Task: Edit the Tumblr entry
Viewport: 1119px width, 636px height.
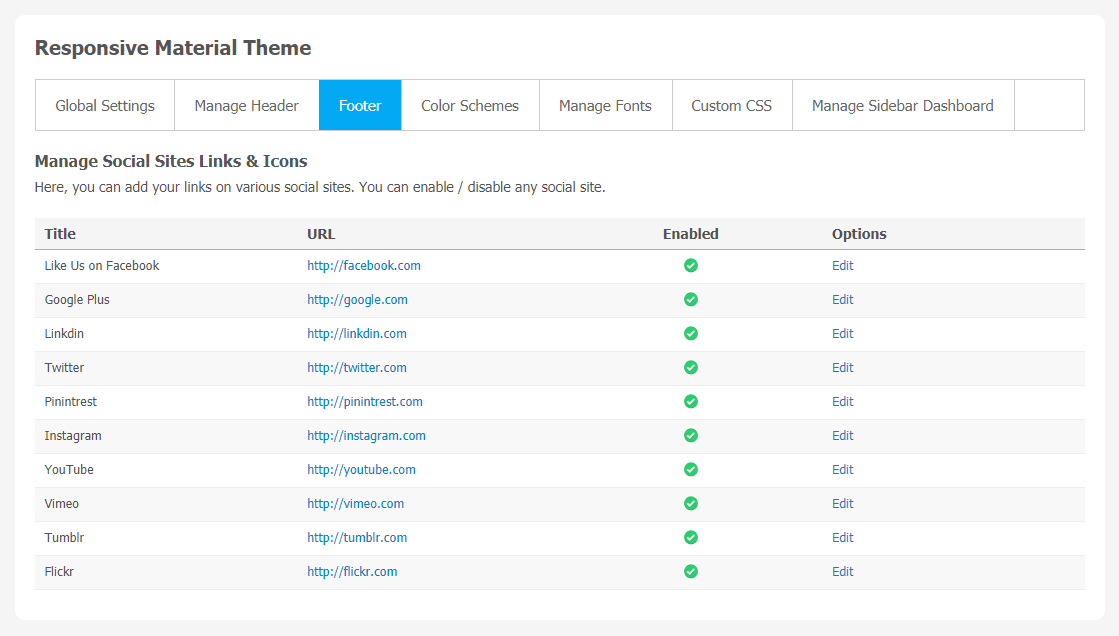Action: [843, 537]
